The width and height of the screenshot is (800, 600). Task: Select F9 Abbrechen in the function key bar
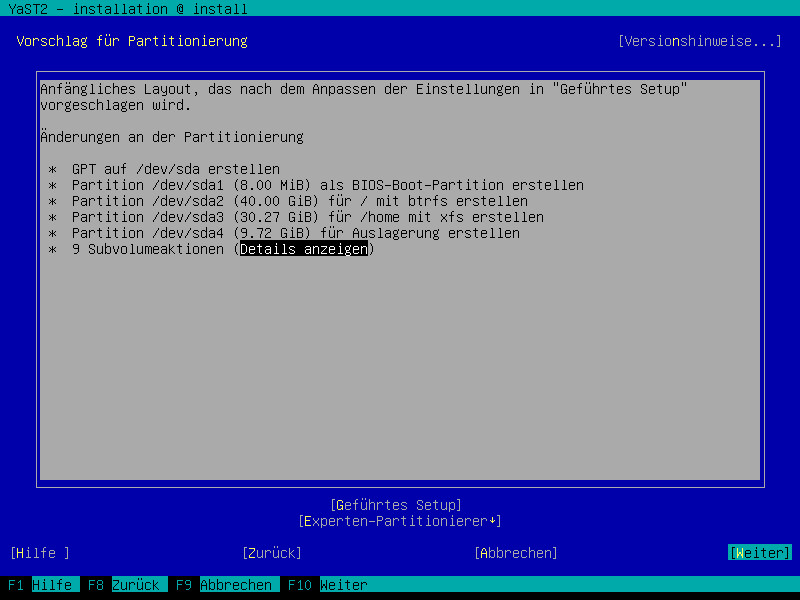[228, 585]
